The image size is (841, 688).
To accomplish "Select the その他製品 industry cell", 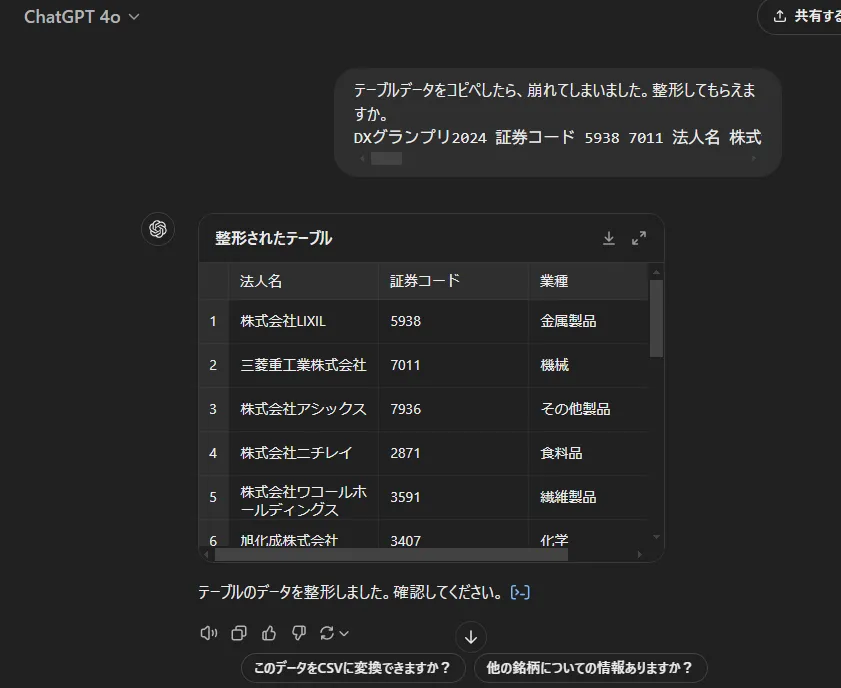I will [588, 409].
